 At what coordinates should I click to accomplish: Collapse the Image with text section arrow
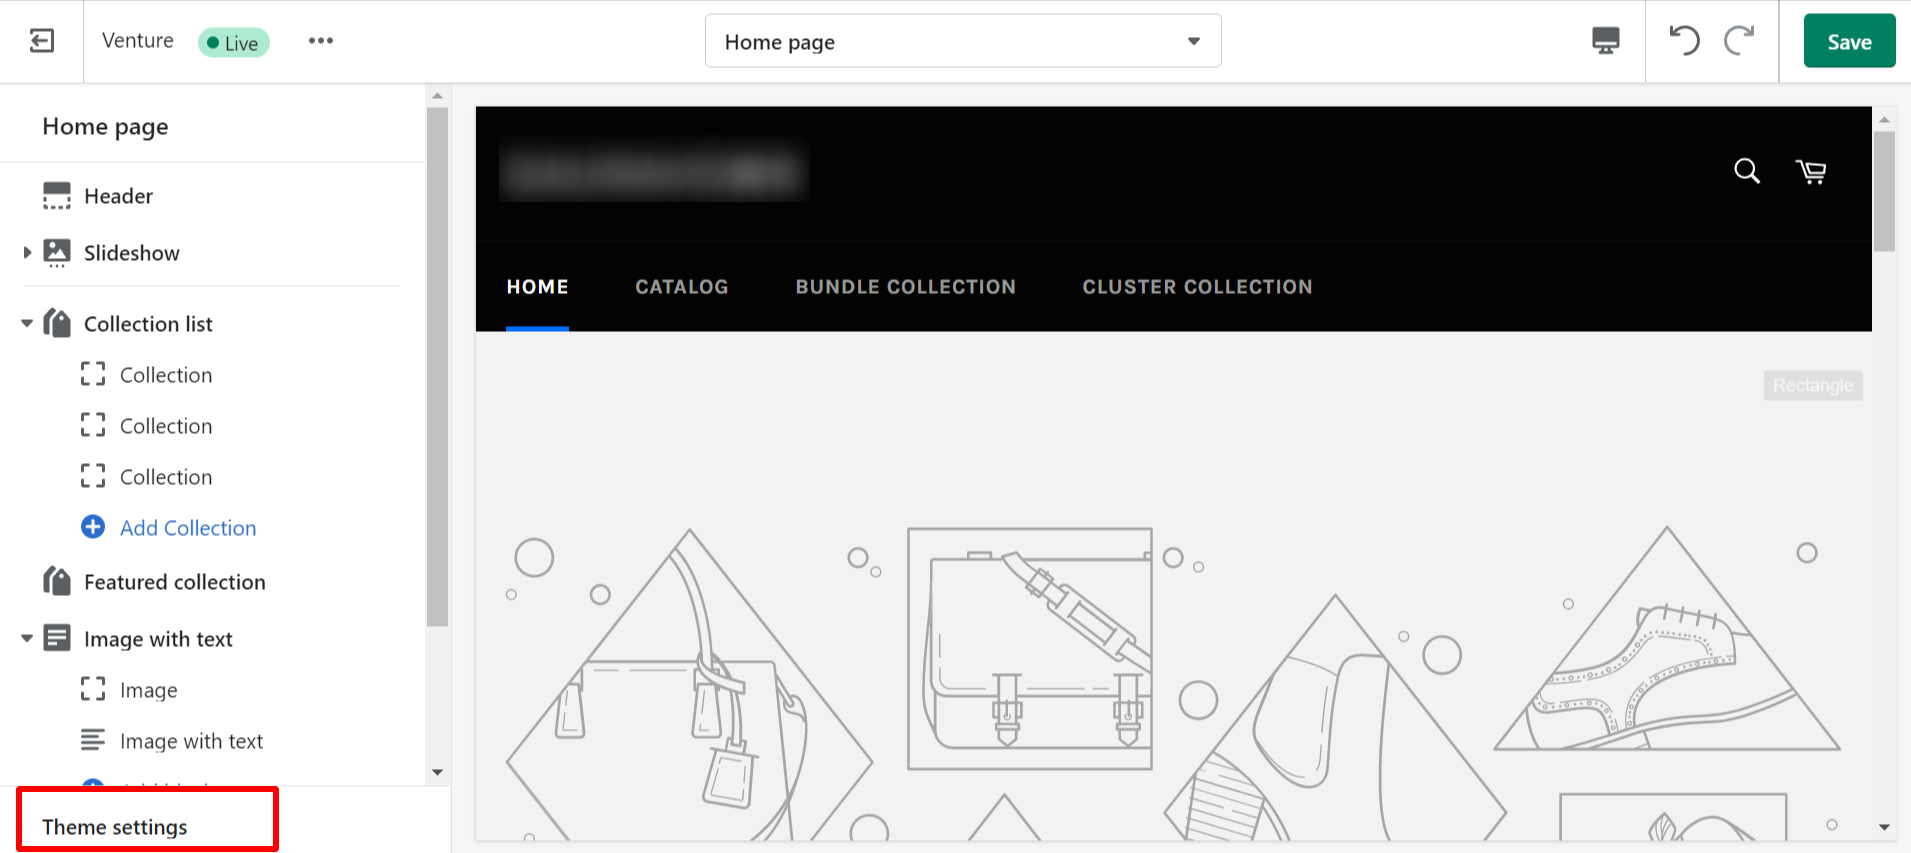[x=27, y=639]
